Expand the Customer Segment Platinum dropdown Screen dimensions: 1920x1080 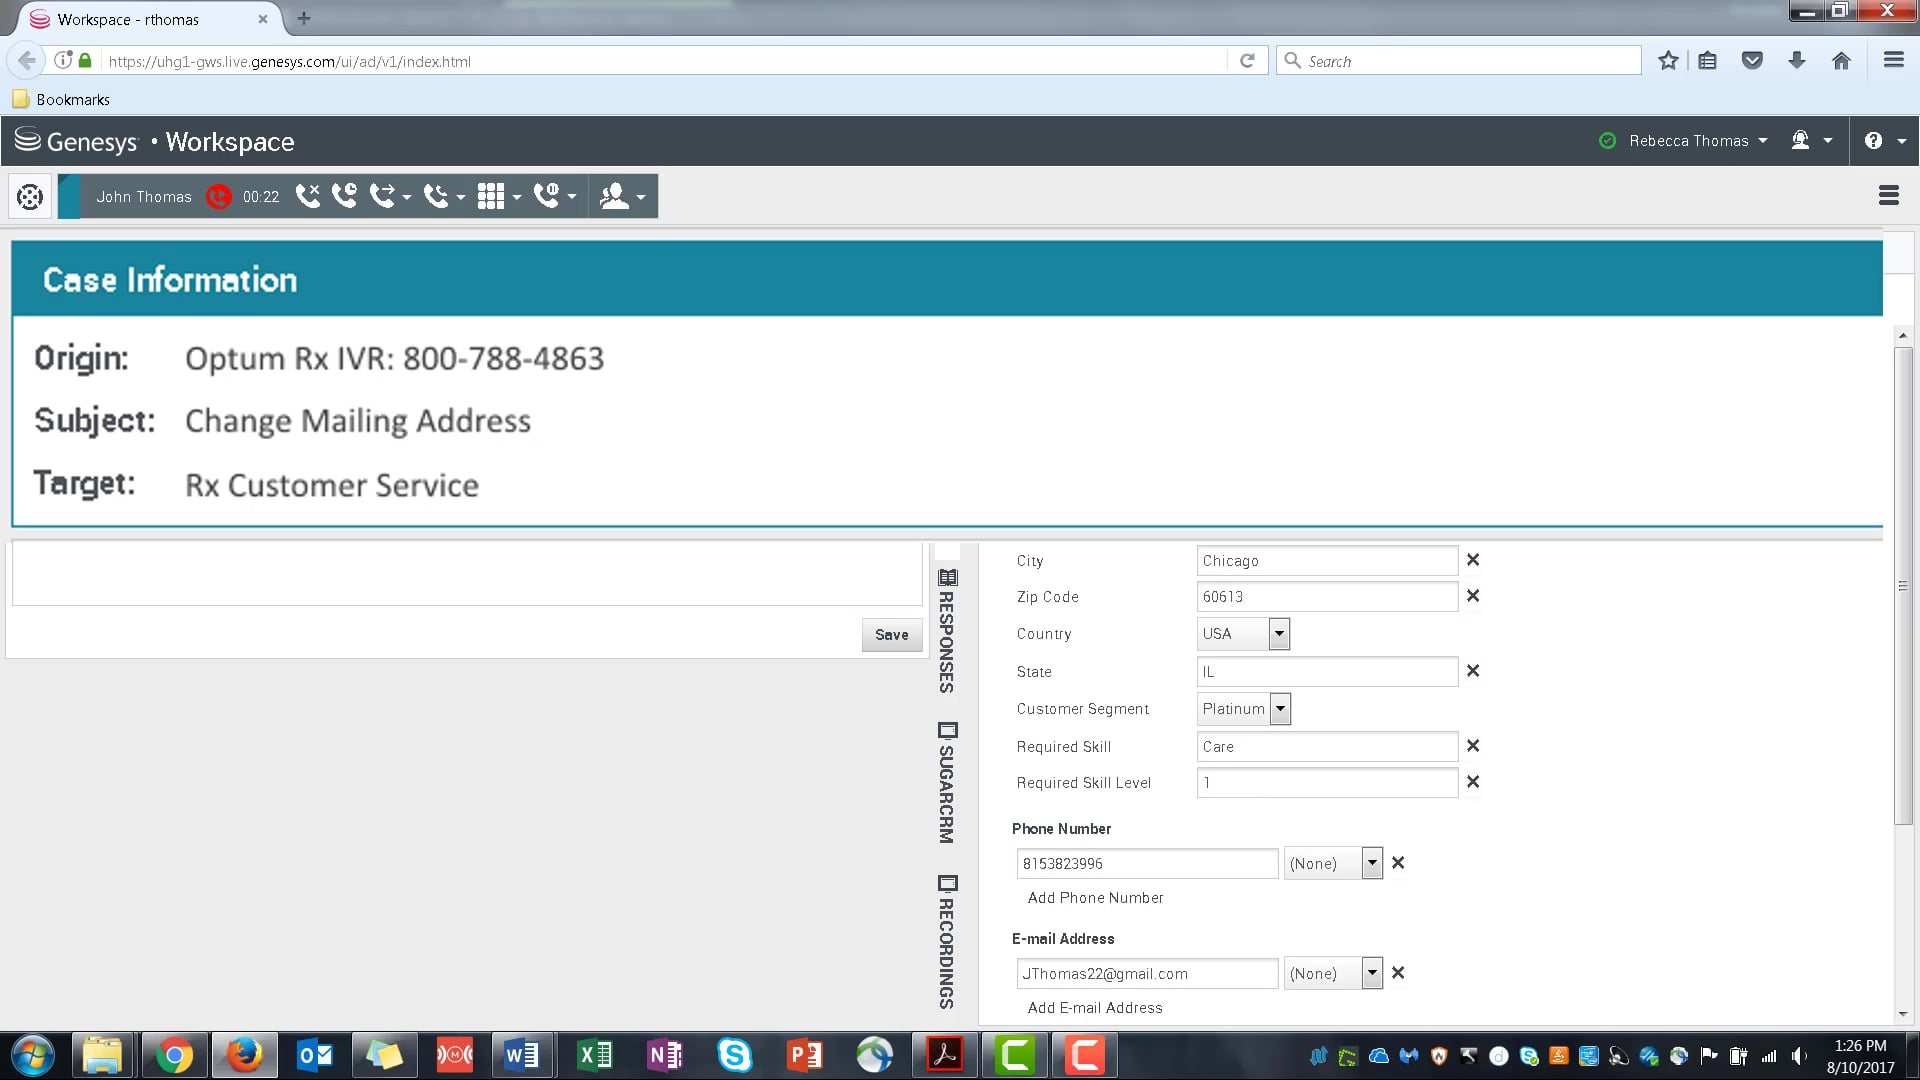tap(1280, 709)
